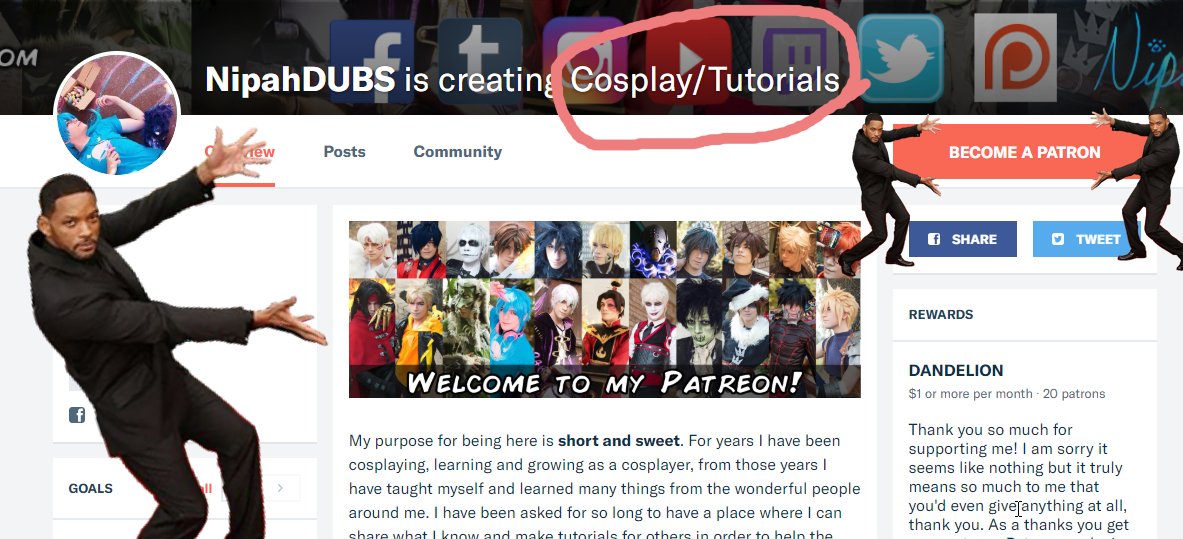The image size is (1183, 539).
Task: Advance goals with the right chevron arrow
Action: tap(280, 488)
